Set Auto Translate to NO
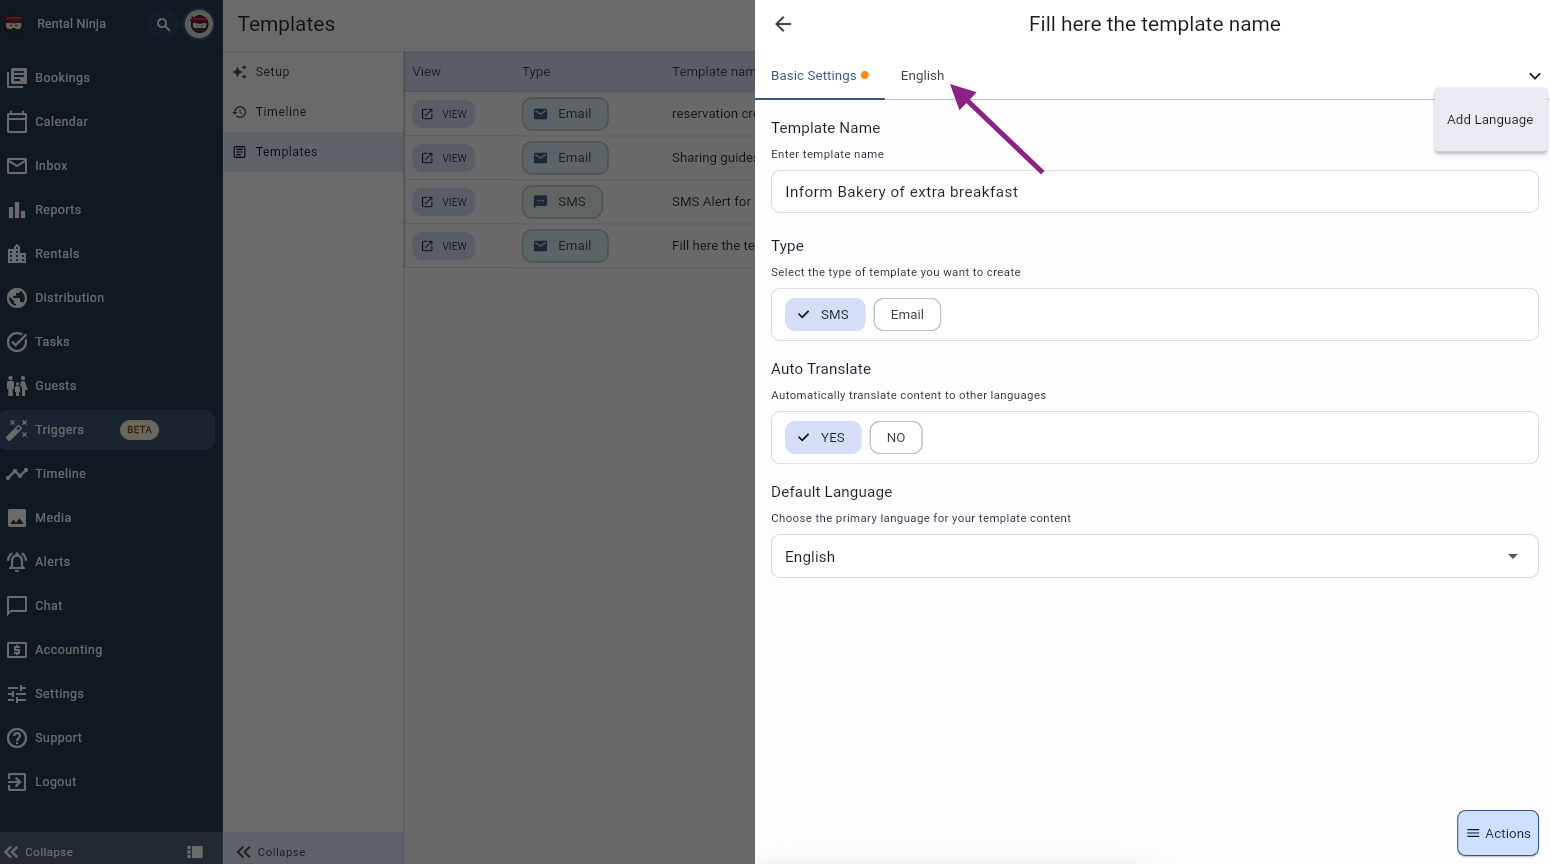Screen dimensions: 1550x864 click(895, 438)
